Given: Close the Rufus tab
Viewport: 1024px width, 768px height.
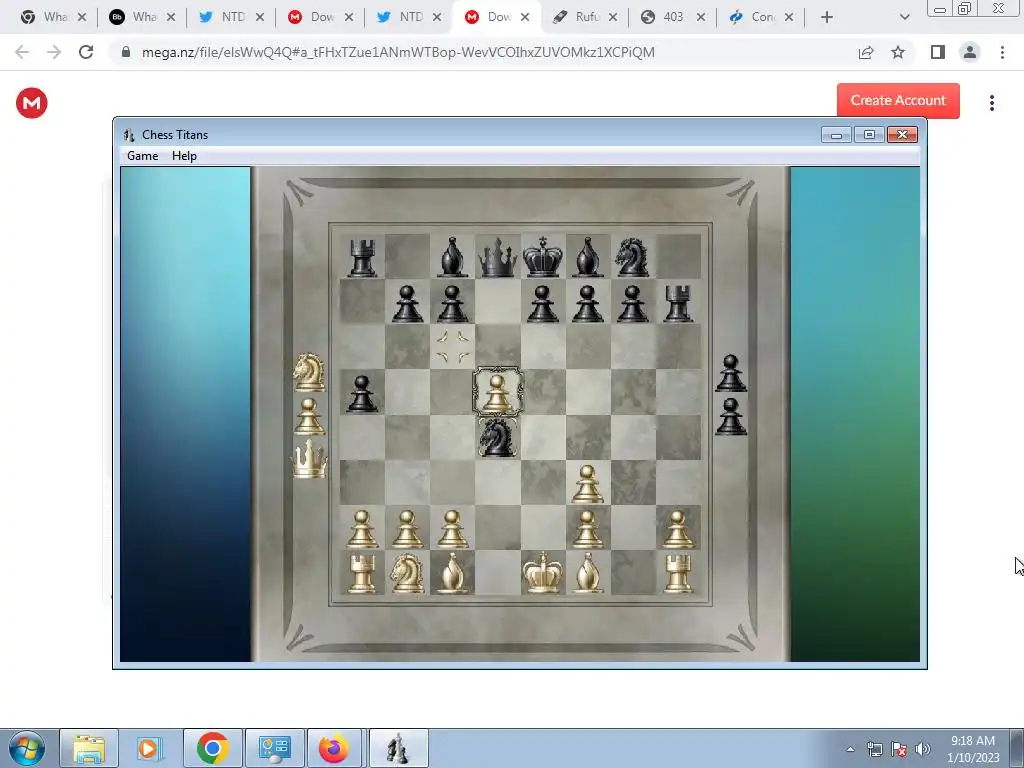Looking at the screenshot, I should [x=613, y=18].
